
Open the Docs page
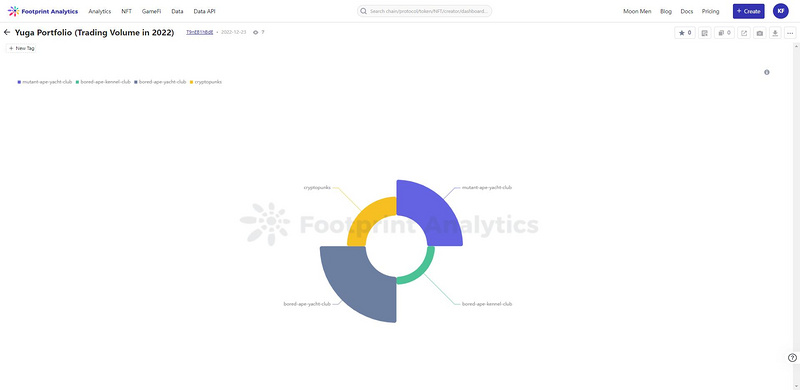click(x=687, y=11)
